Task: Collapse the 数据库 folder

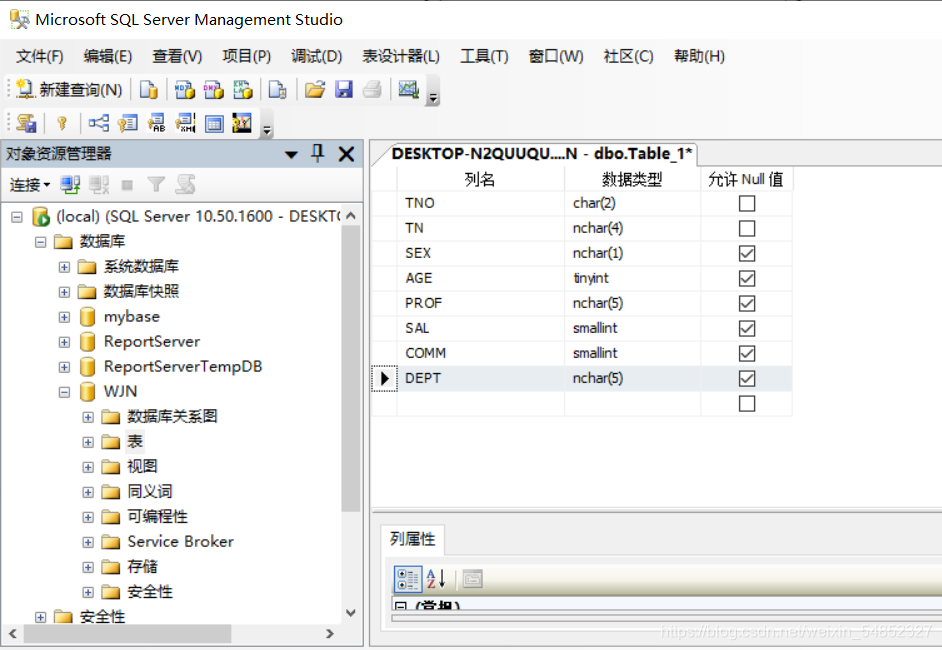Action: coord(40,241)
